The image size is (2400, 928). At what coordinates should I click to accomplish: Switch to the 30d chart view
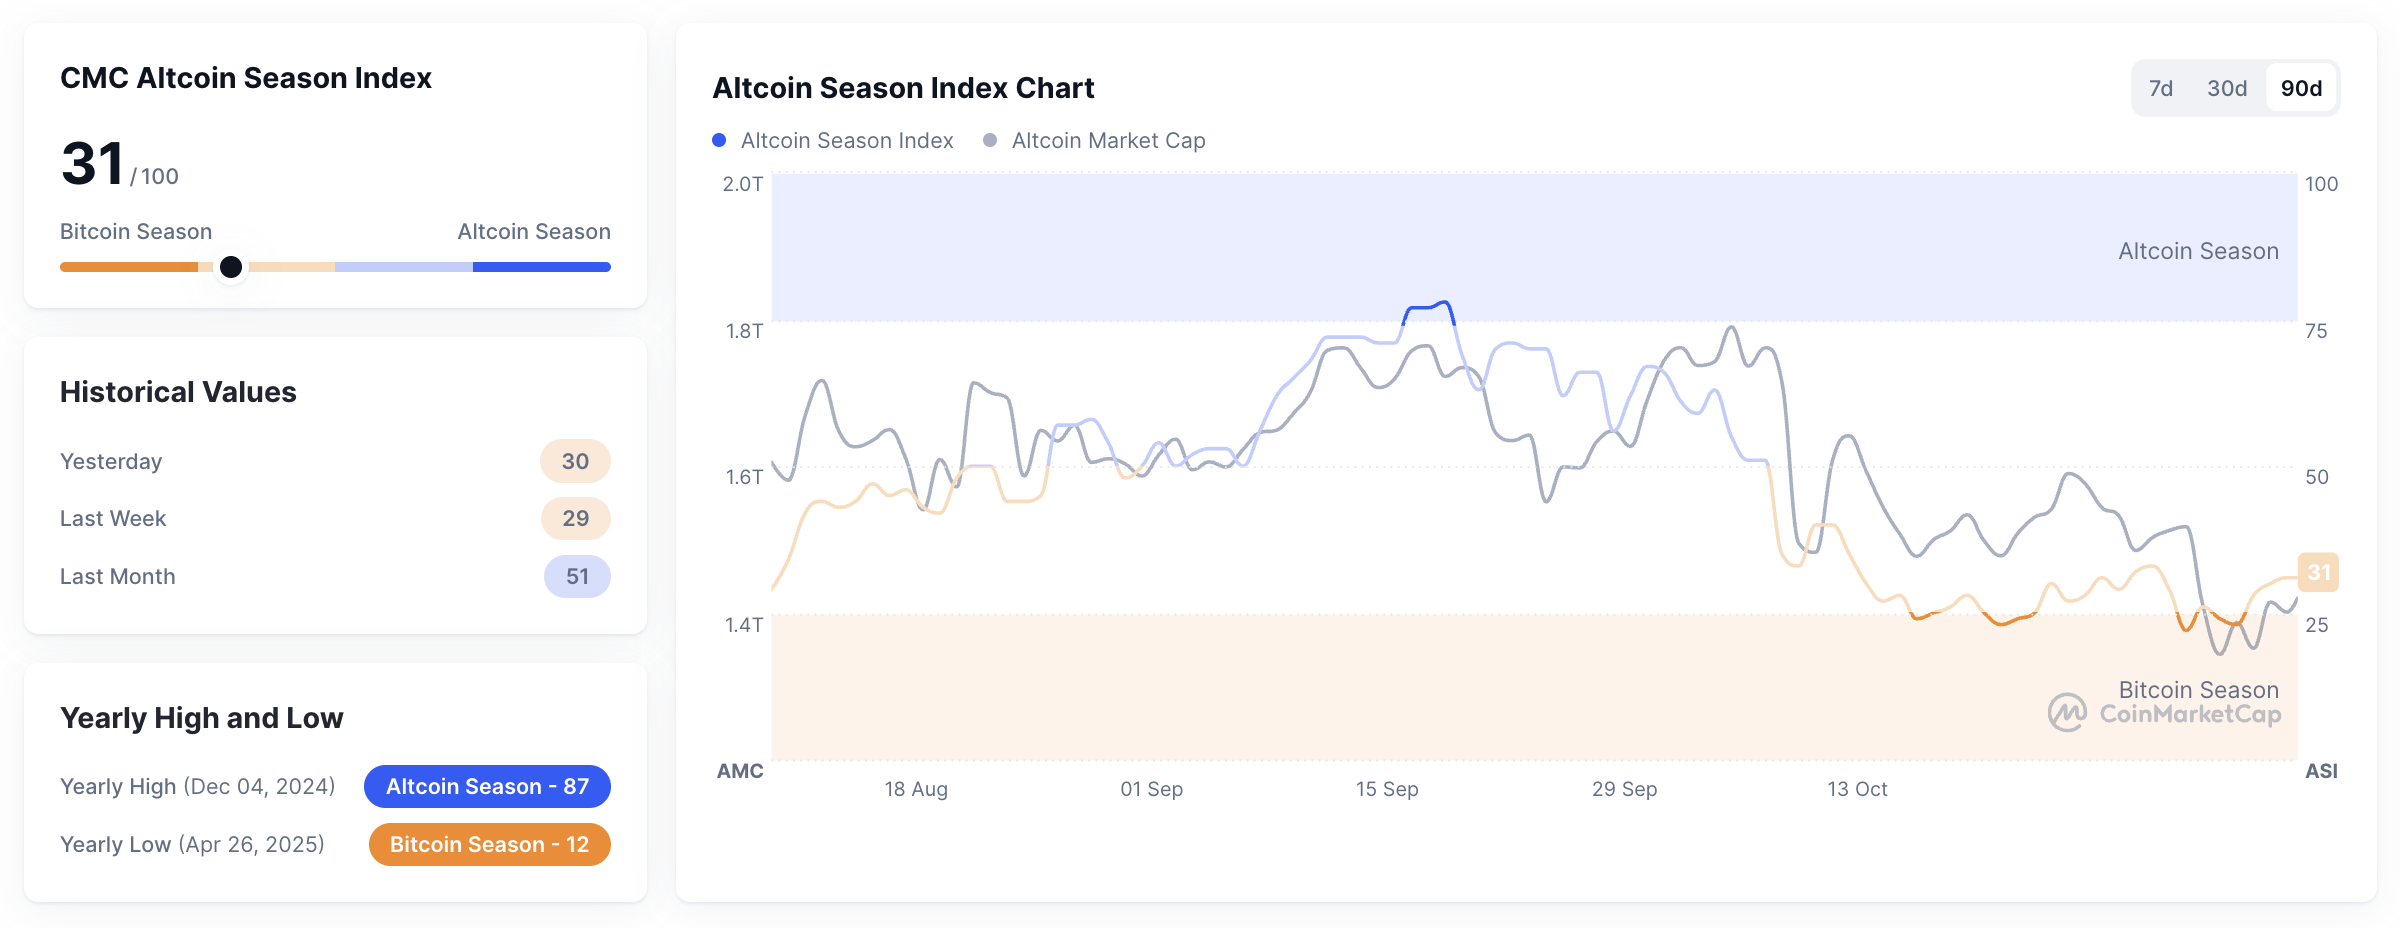click(2227, 88)
